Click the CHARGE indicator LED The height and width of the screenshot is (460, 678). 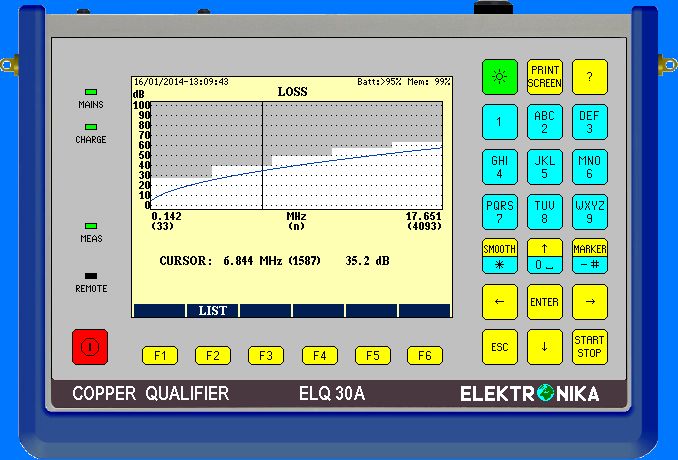[91, 127]
